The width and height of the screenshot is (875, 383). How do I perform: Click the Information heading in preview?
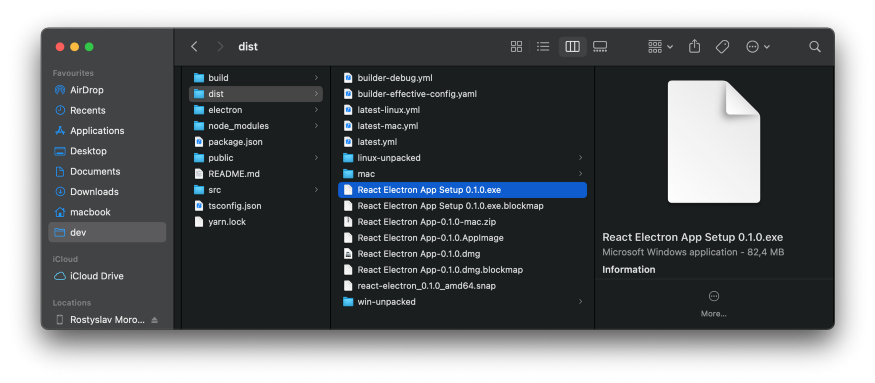(629, 270)
